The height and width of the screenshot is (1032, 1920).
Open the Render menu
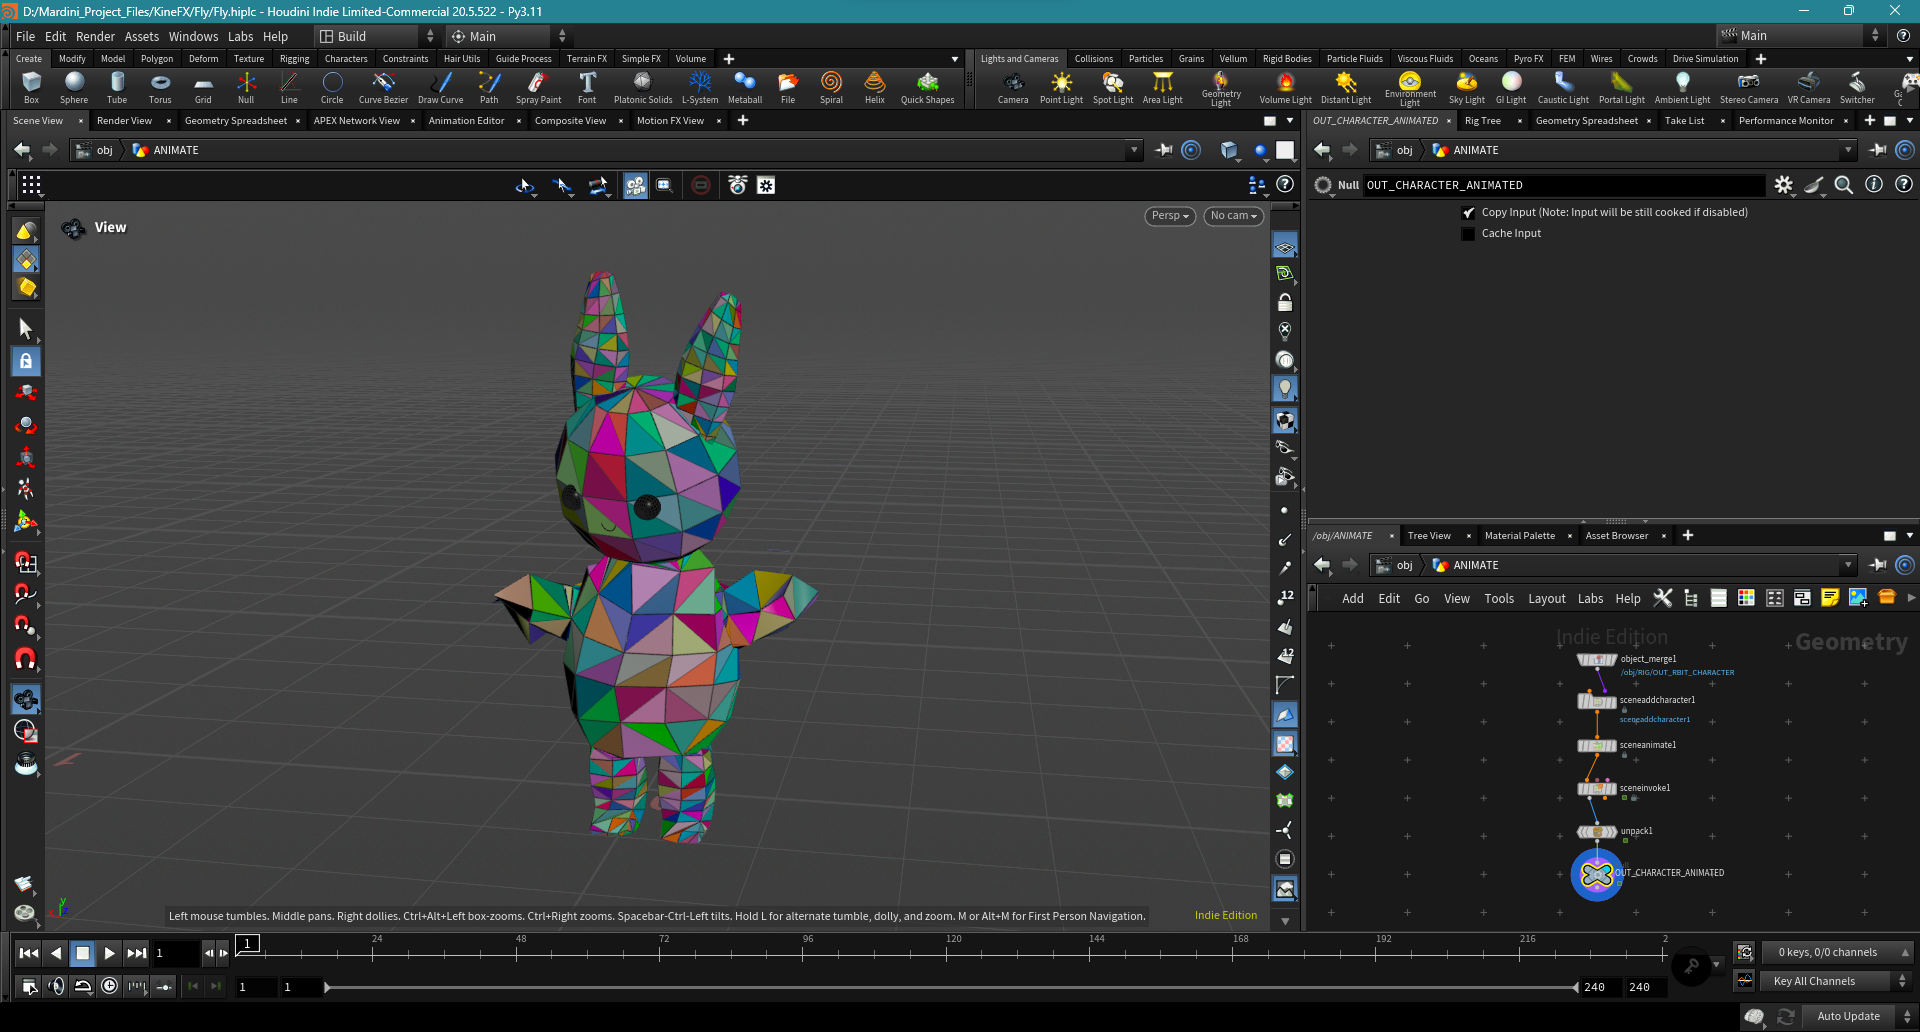[x=95, y=36]
